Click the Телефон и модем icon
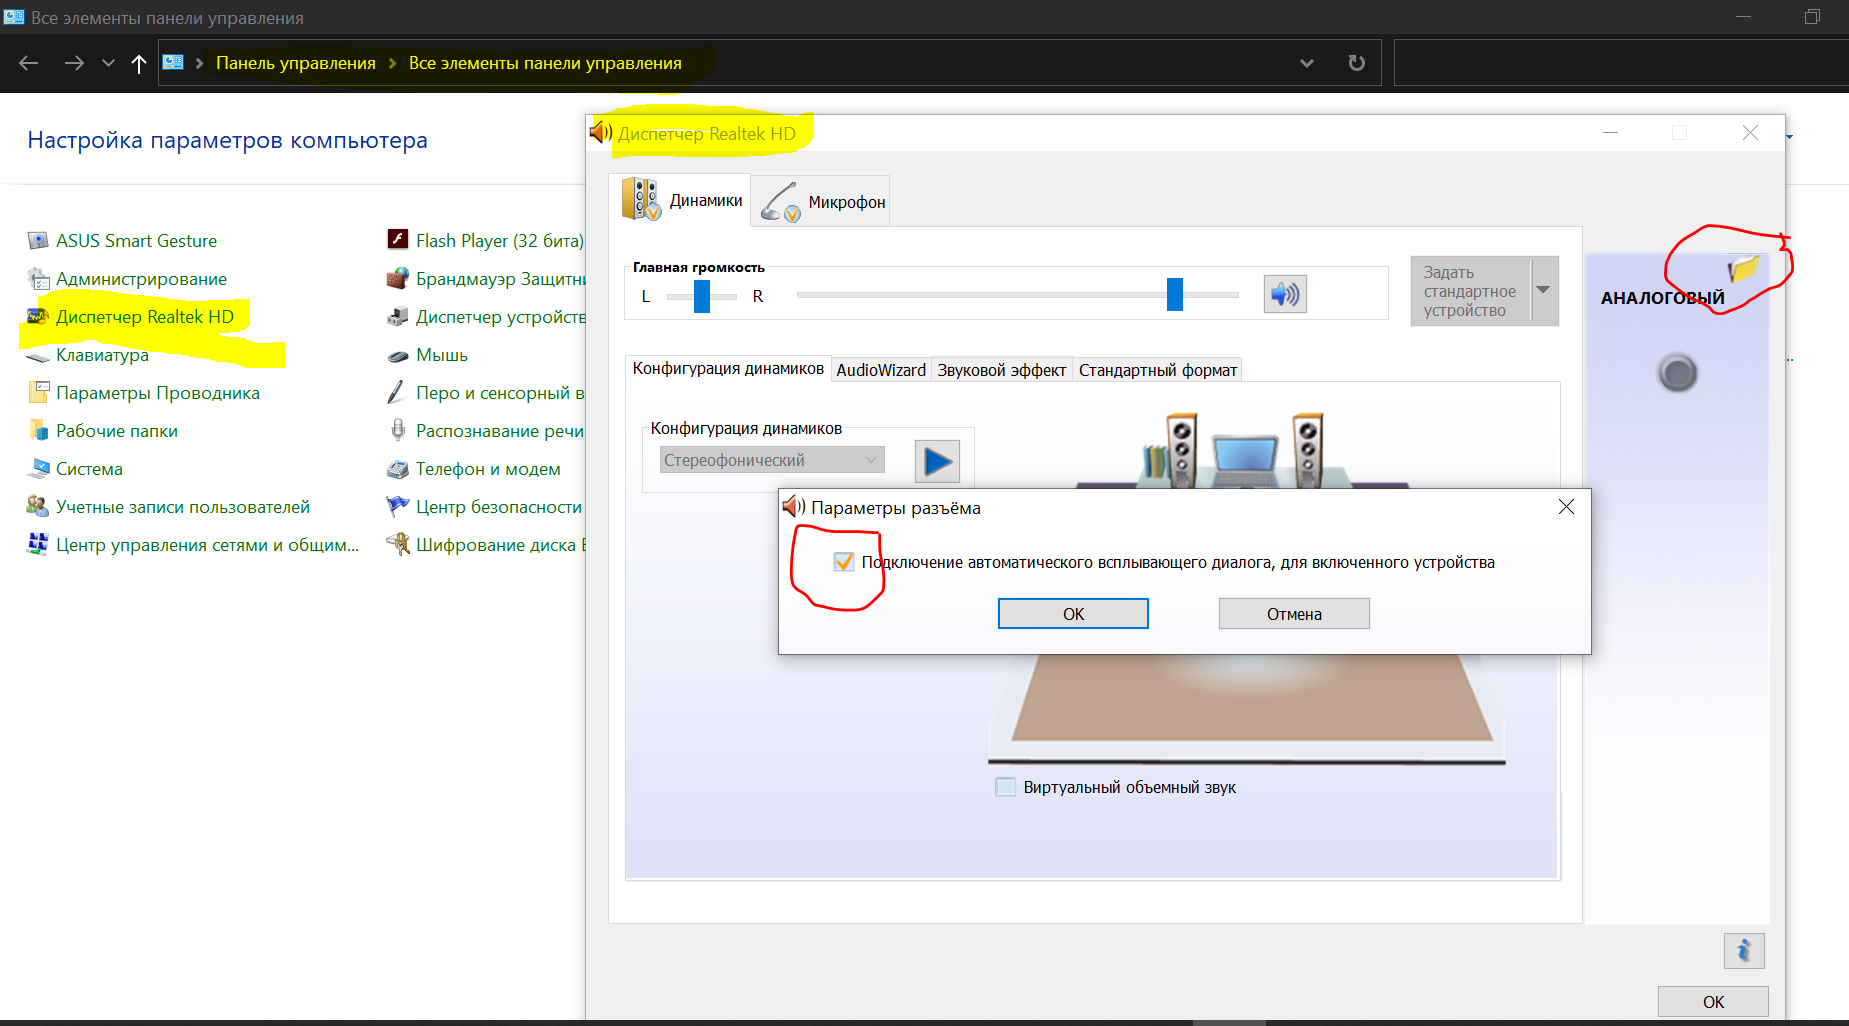The image size is (1849, 1026). 398,469
